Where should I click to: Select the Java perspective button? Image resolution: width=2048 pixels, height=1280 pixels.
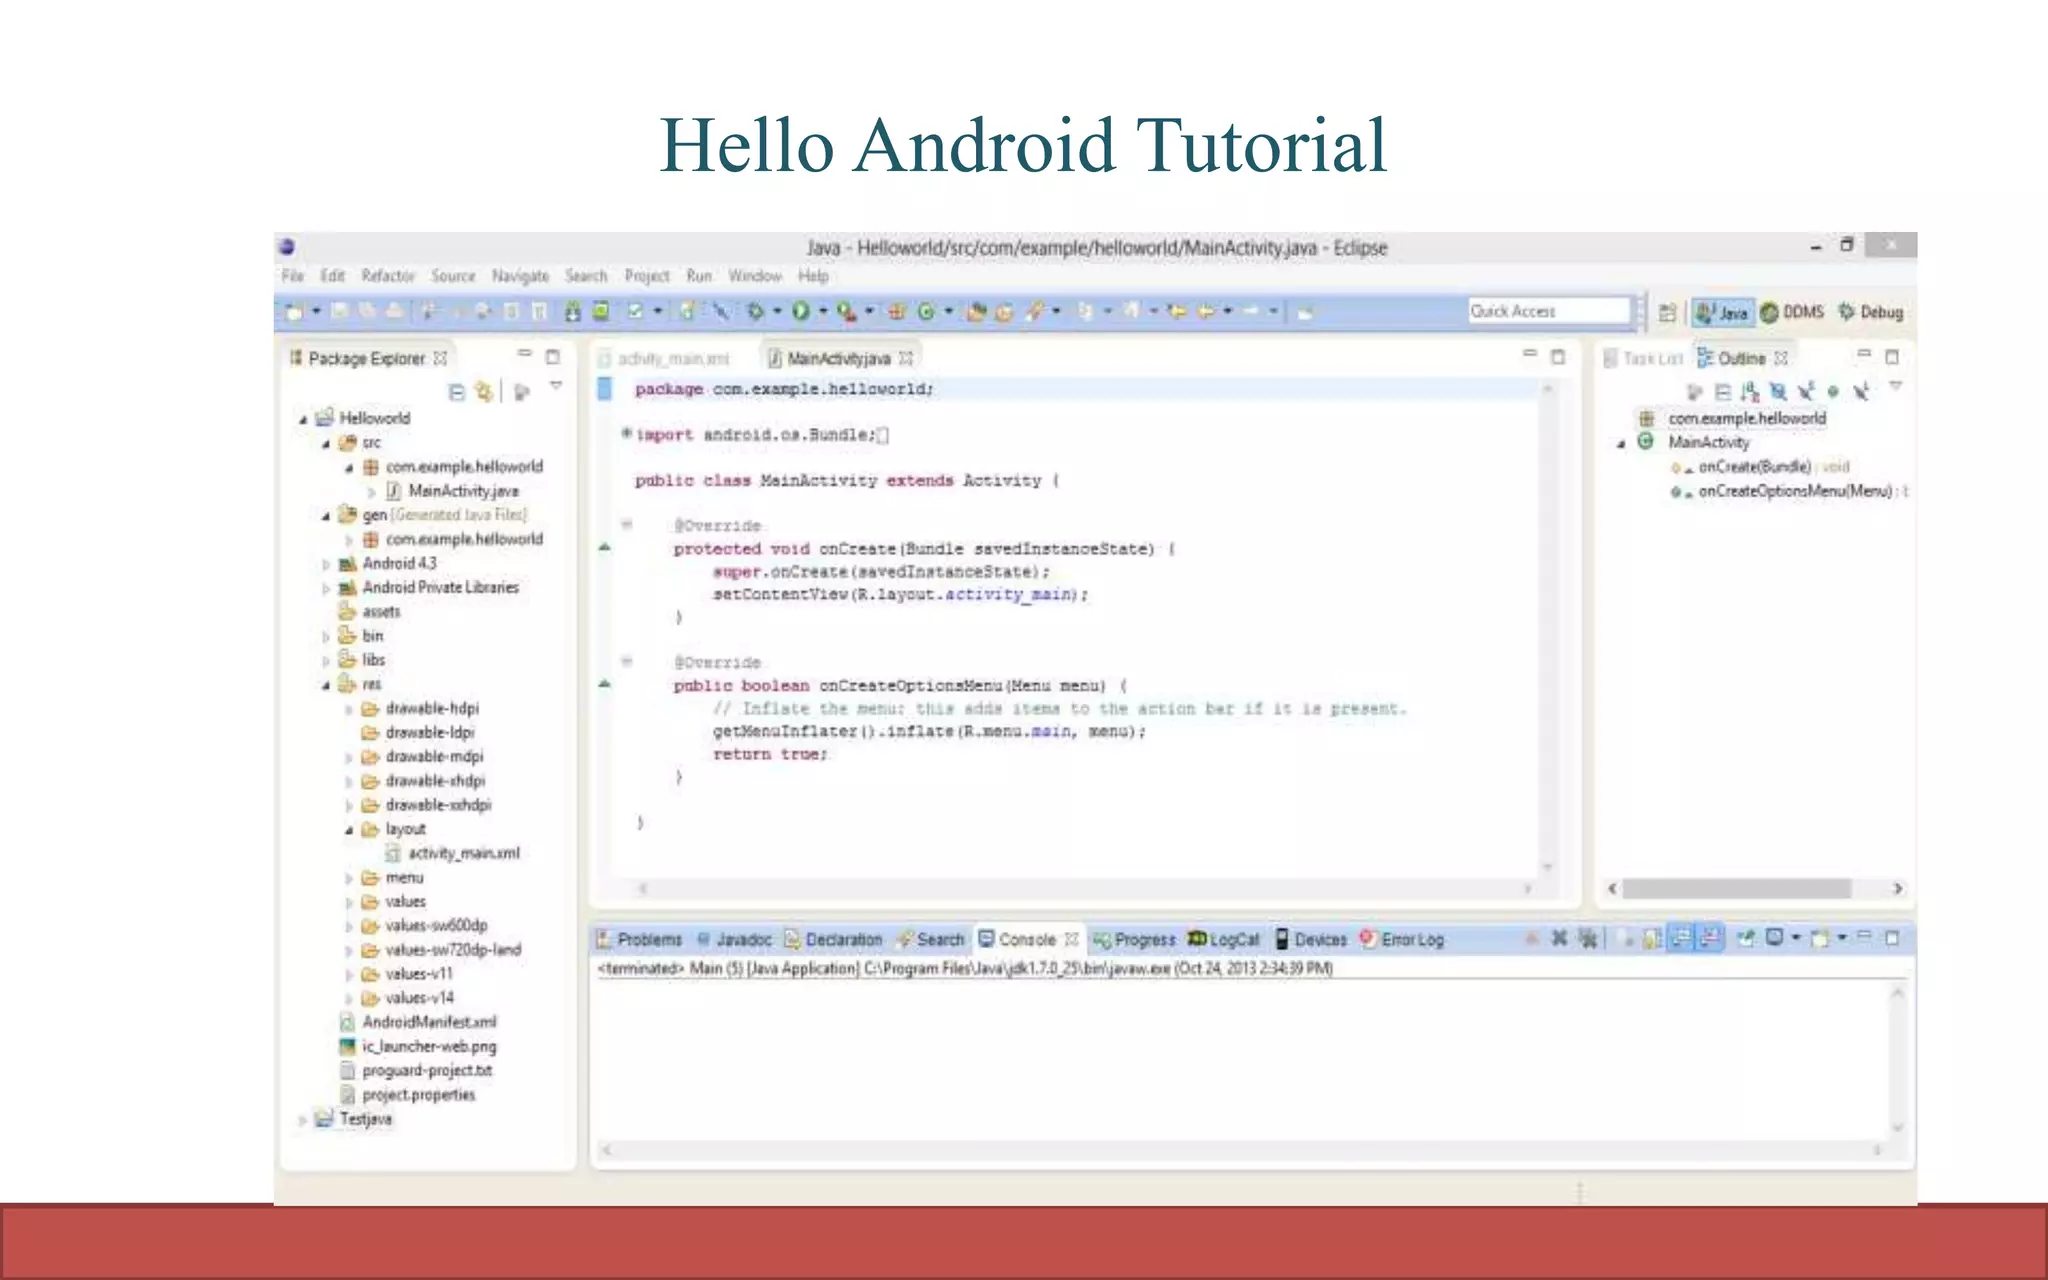(1722, 312)
